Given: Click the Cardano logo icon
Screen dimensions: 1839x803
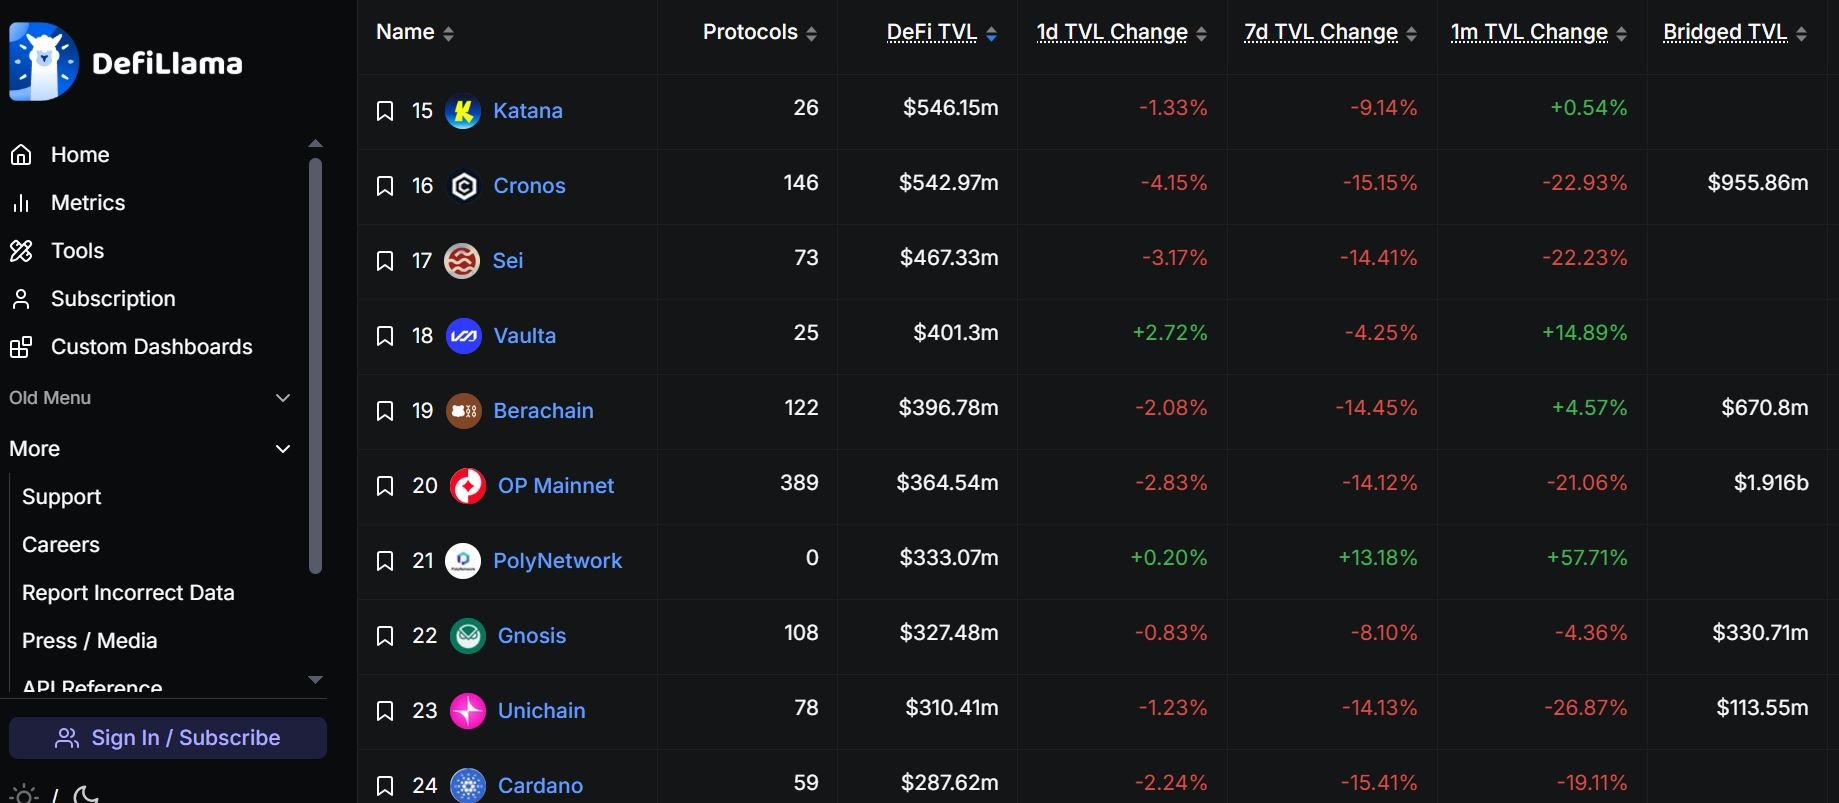Looking at the screenshot, I should coord(468,785).
